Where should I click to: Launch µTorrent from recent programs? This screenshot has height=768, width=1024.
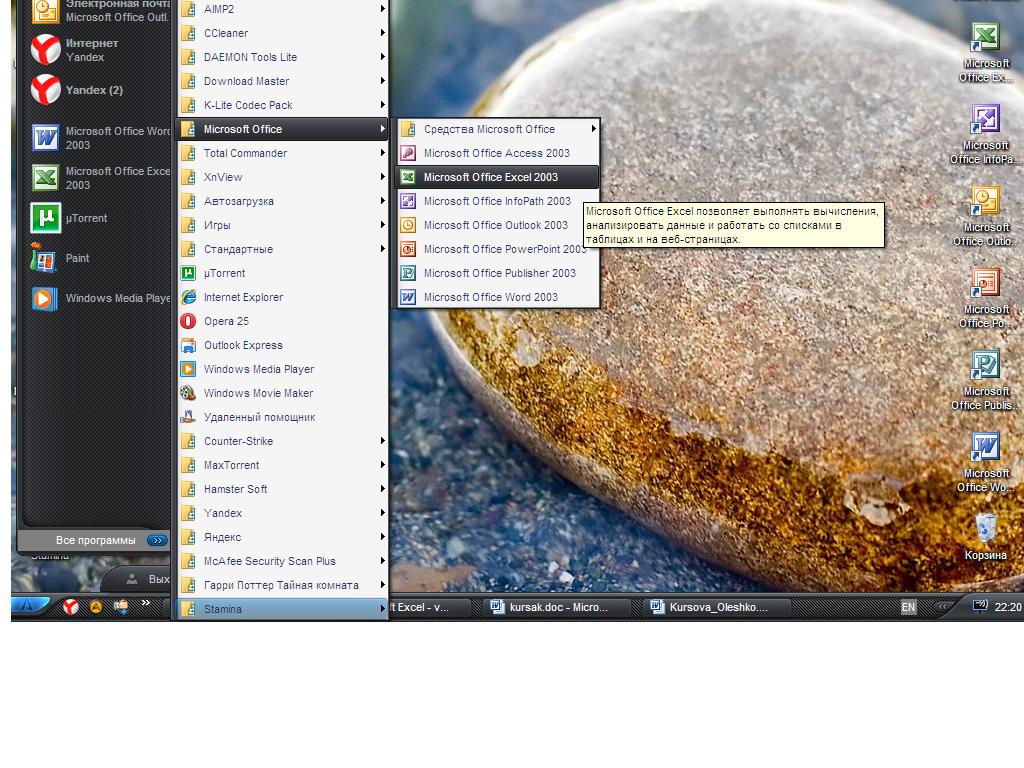pyautogui.click(x=98, y=218)
